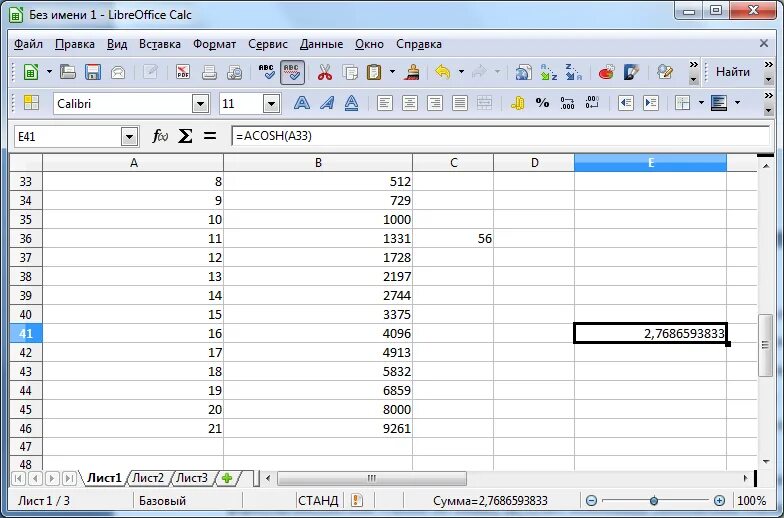Show draw functions icon
This screenshot has height=518, width=784.
tap(632, 72)
